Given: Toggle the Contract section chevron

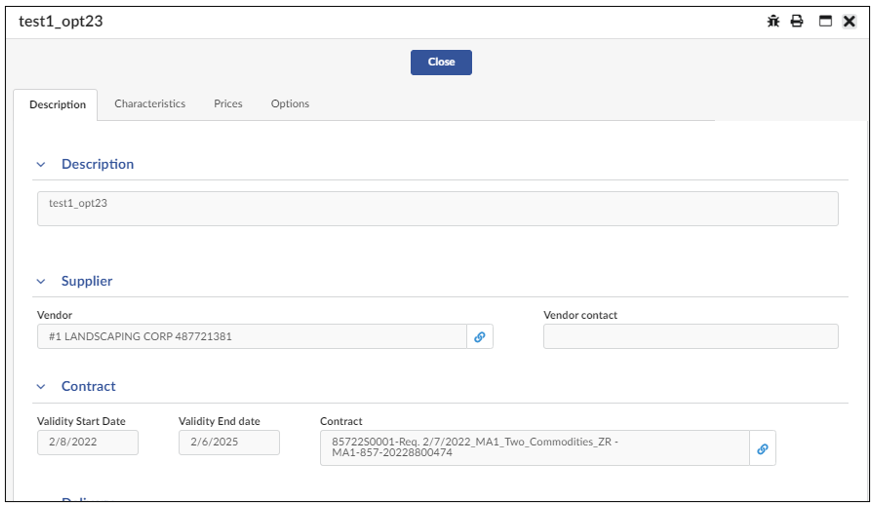Looking at the screenshot, I should (41, 387).
